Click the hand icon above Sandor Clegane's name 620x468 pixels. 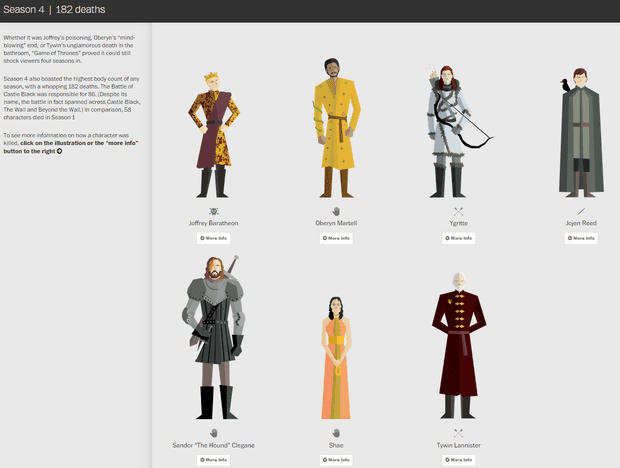tap(214, 433)
